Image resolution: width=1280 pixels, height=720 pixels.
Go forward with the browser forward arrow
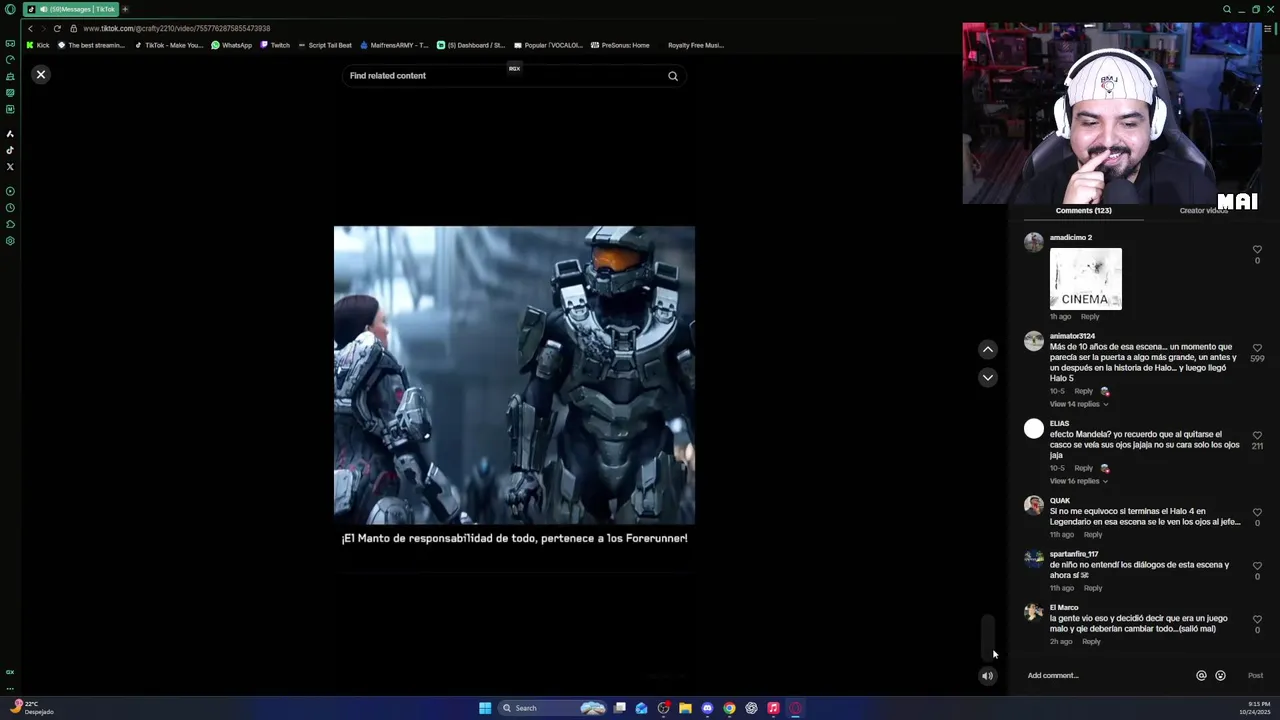point(43,28)
